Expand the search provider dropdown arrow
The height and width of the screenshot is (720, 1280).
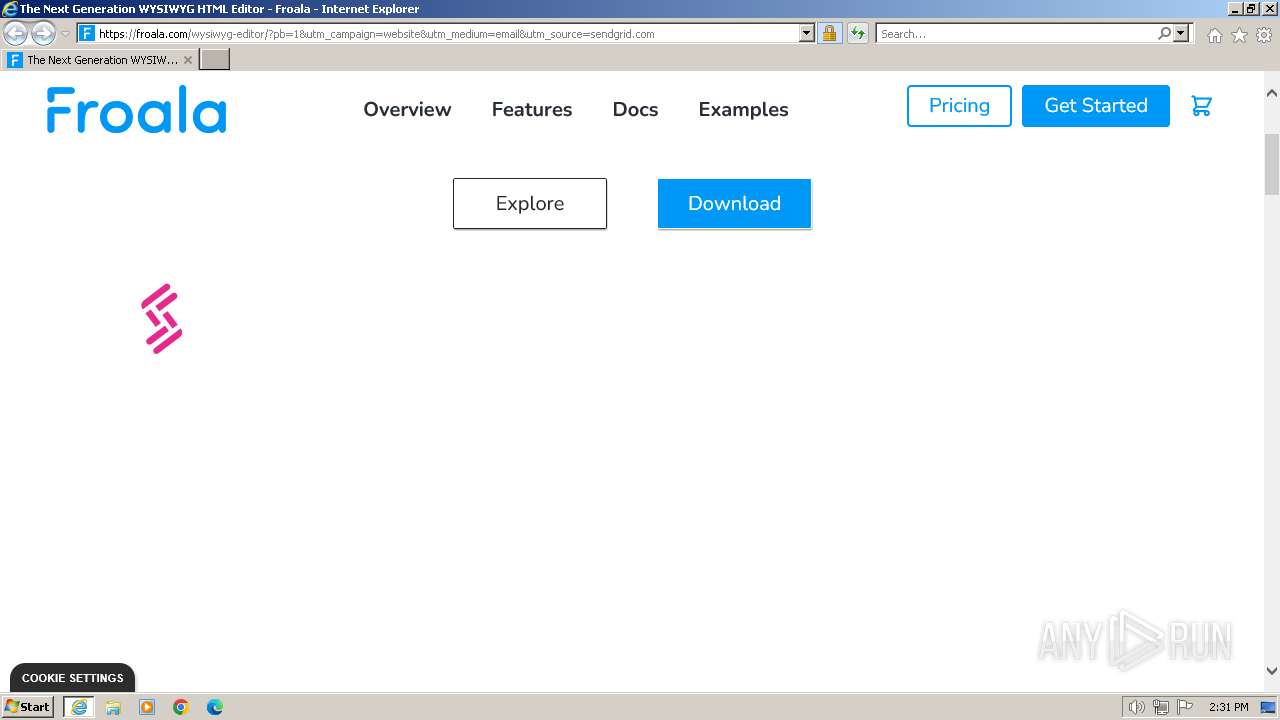(1181, 34)
